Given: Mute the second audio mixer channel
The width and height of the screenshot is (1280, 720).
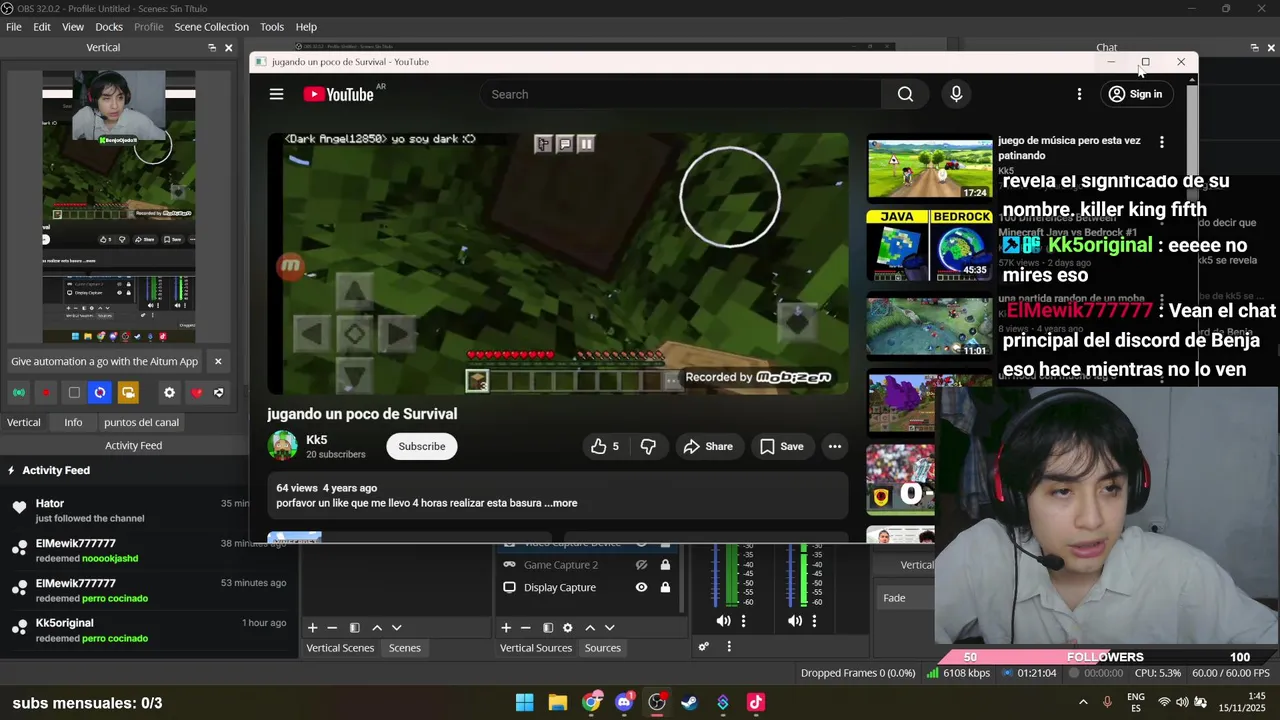Looking at the screenshot, I should click(x=795, y=621).
